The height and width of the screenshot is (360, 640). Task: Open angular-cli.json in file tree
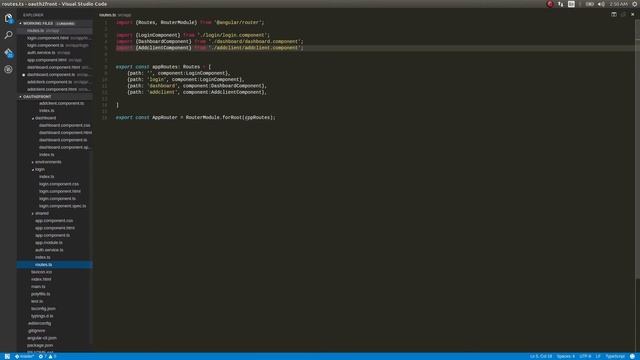coord(42,338)
